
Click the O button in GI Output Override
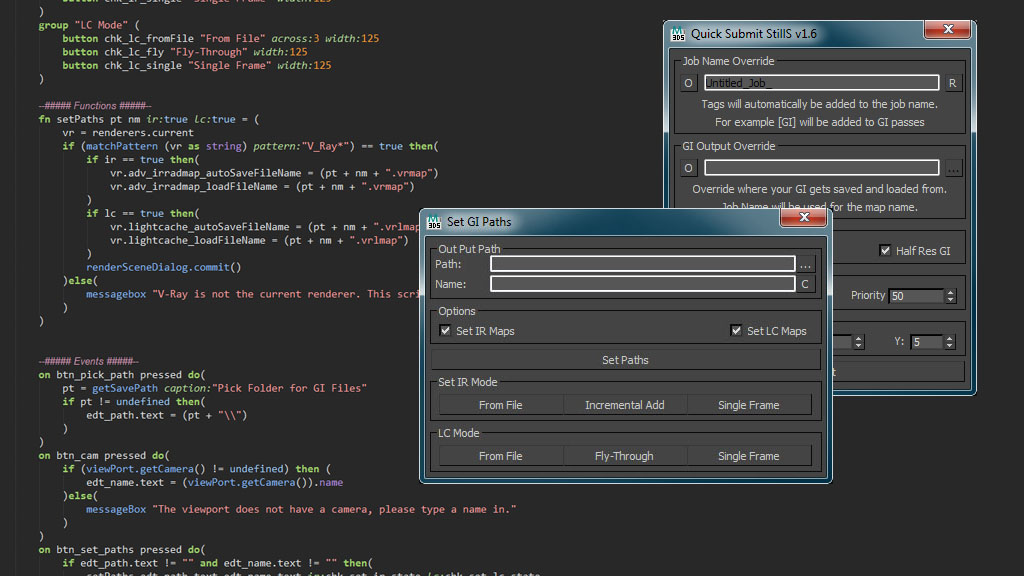(688, 168)
